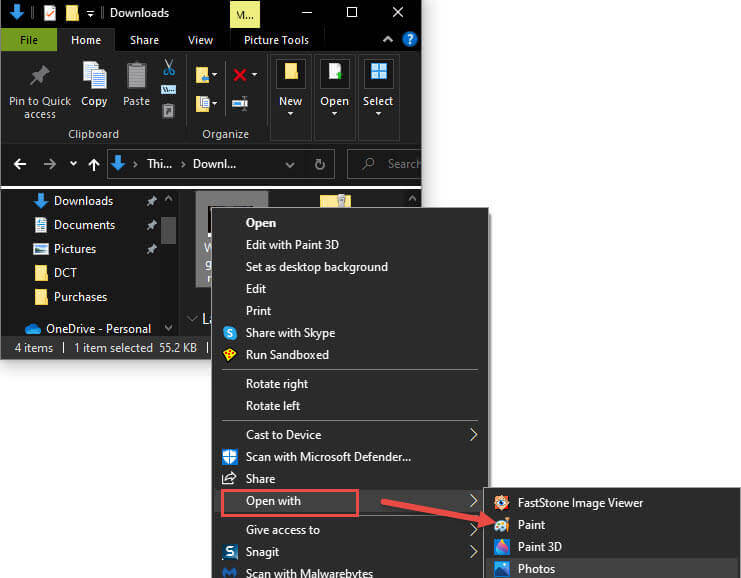Image resolution: width=741 pixels, height=578 pixels.
Task: Open Downloads in navigation pane
Action: pyautogui.click(x=83, y=201)
